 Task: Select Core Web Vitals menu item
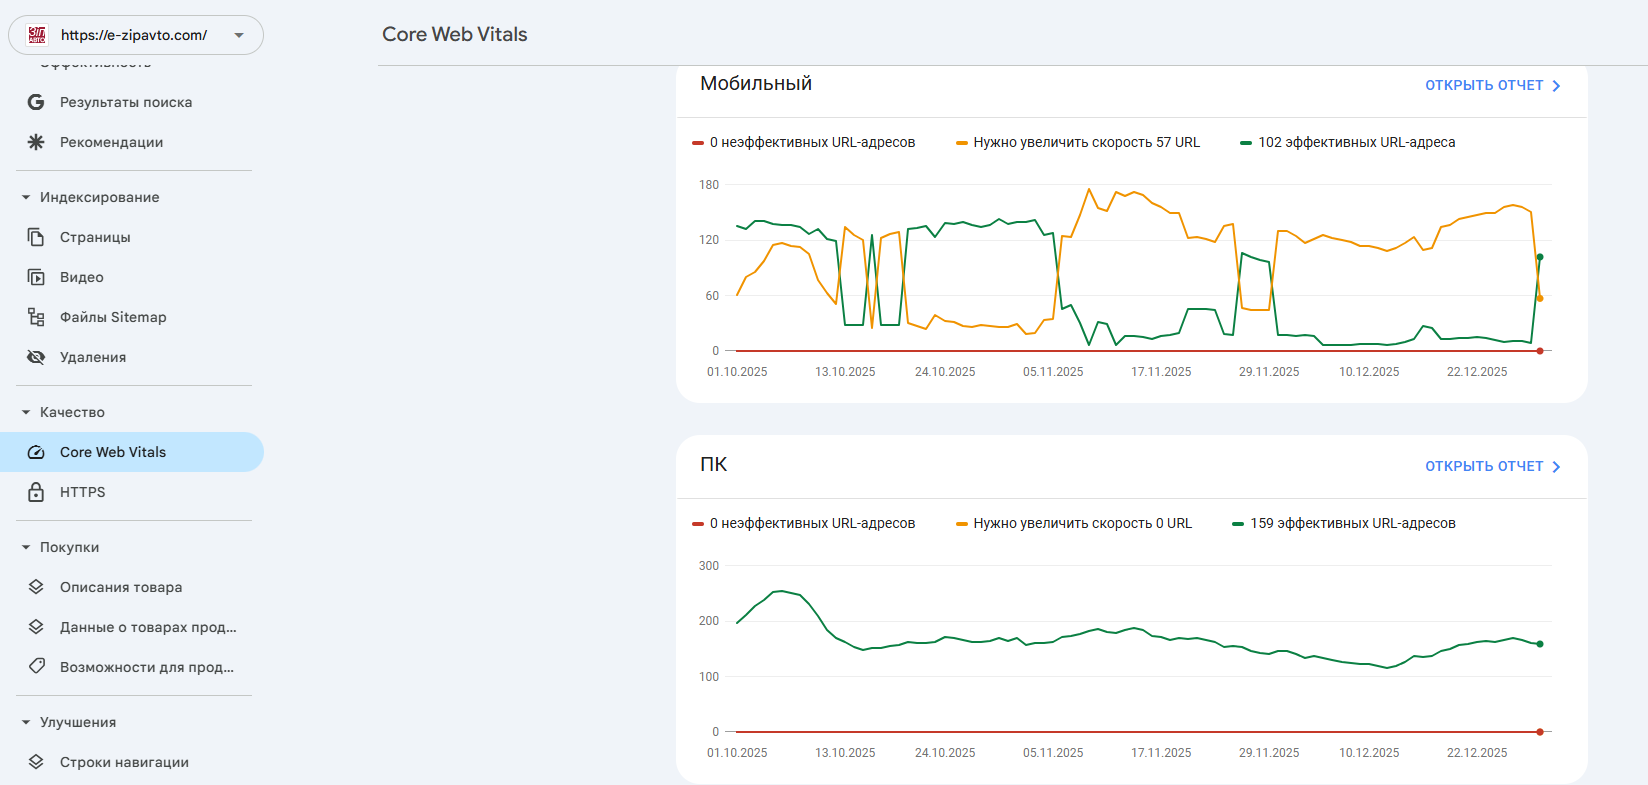(x=113, y=452)
